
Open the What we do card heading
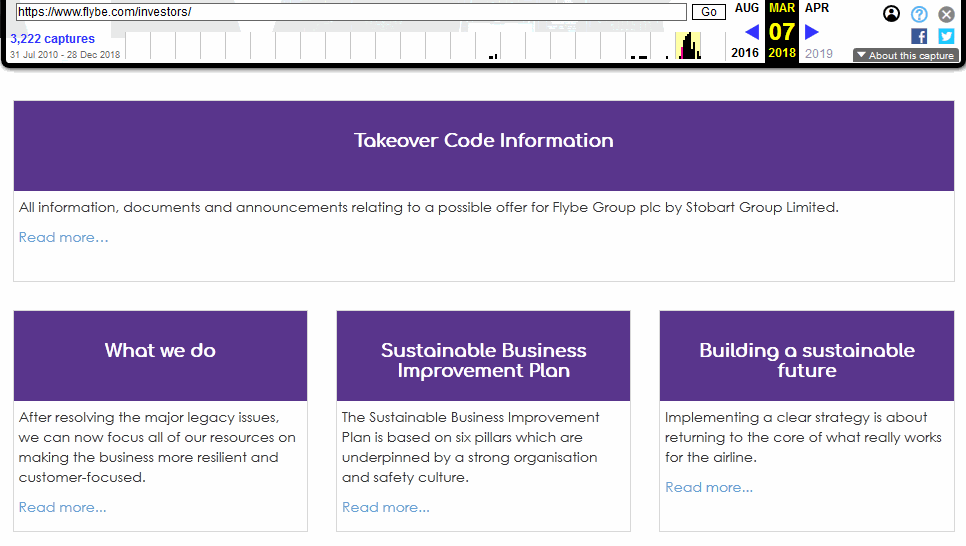click(160, 351)
